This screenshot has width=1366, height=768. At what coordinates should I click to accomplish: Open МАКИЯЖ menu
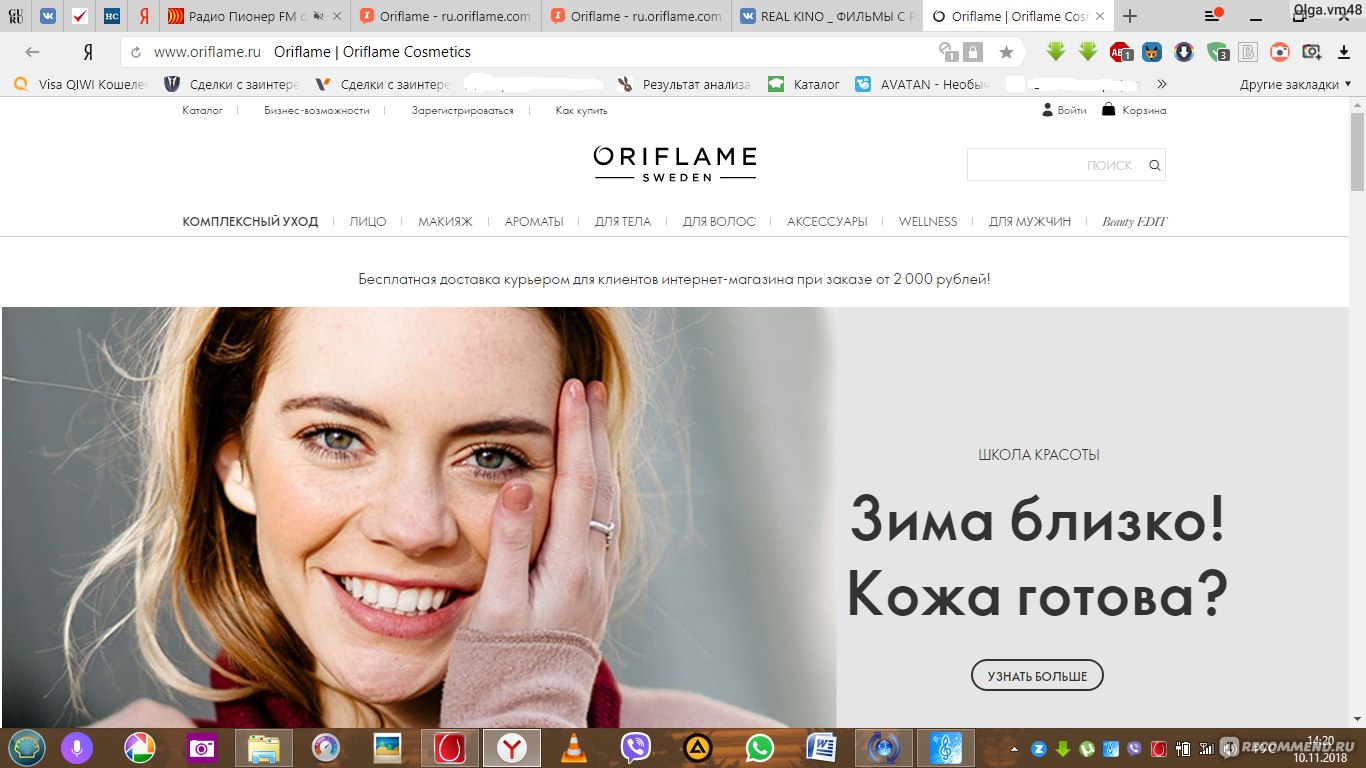coord(445,222)
